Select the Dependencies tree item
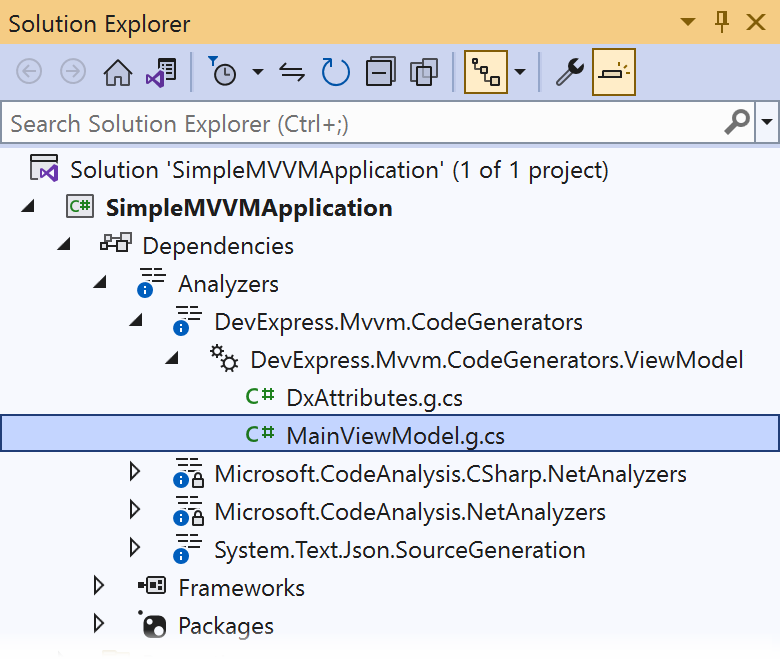The image size is (780, 660). pos(218,246)
